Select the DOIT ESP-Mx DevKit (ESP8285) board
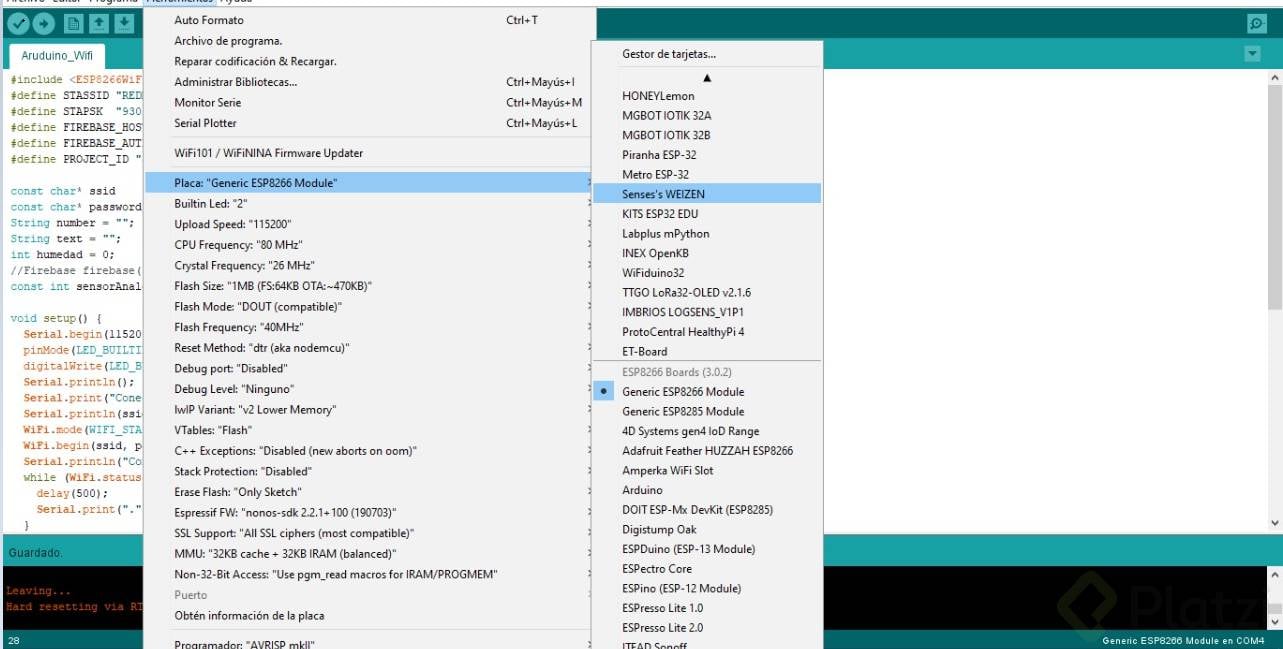1283x649 pixels. (707, 510)
